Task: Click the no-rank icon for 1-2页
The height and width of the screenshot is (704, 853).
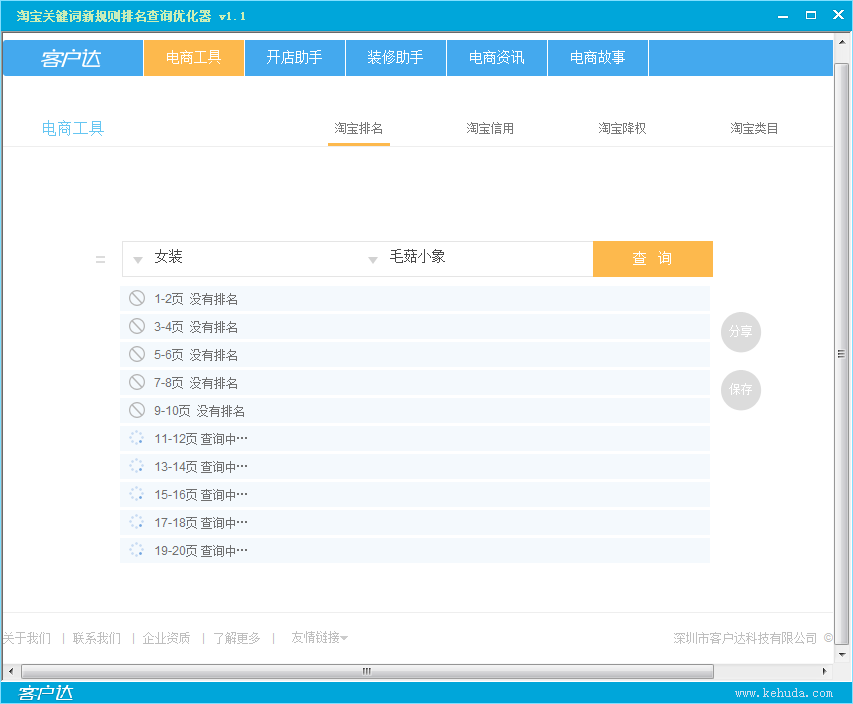Action: (x=137, y=298)
